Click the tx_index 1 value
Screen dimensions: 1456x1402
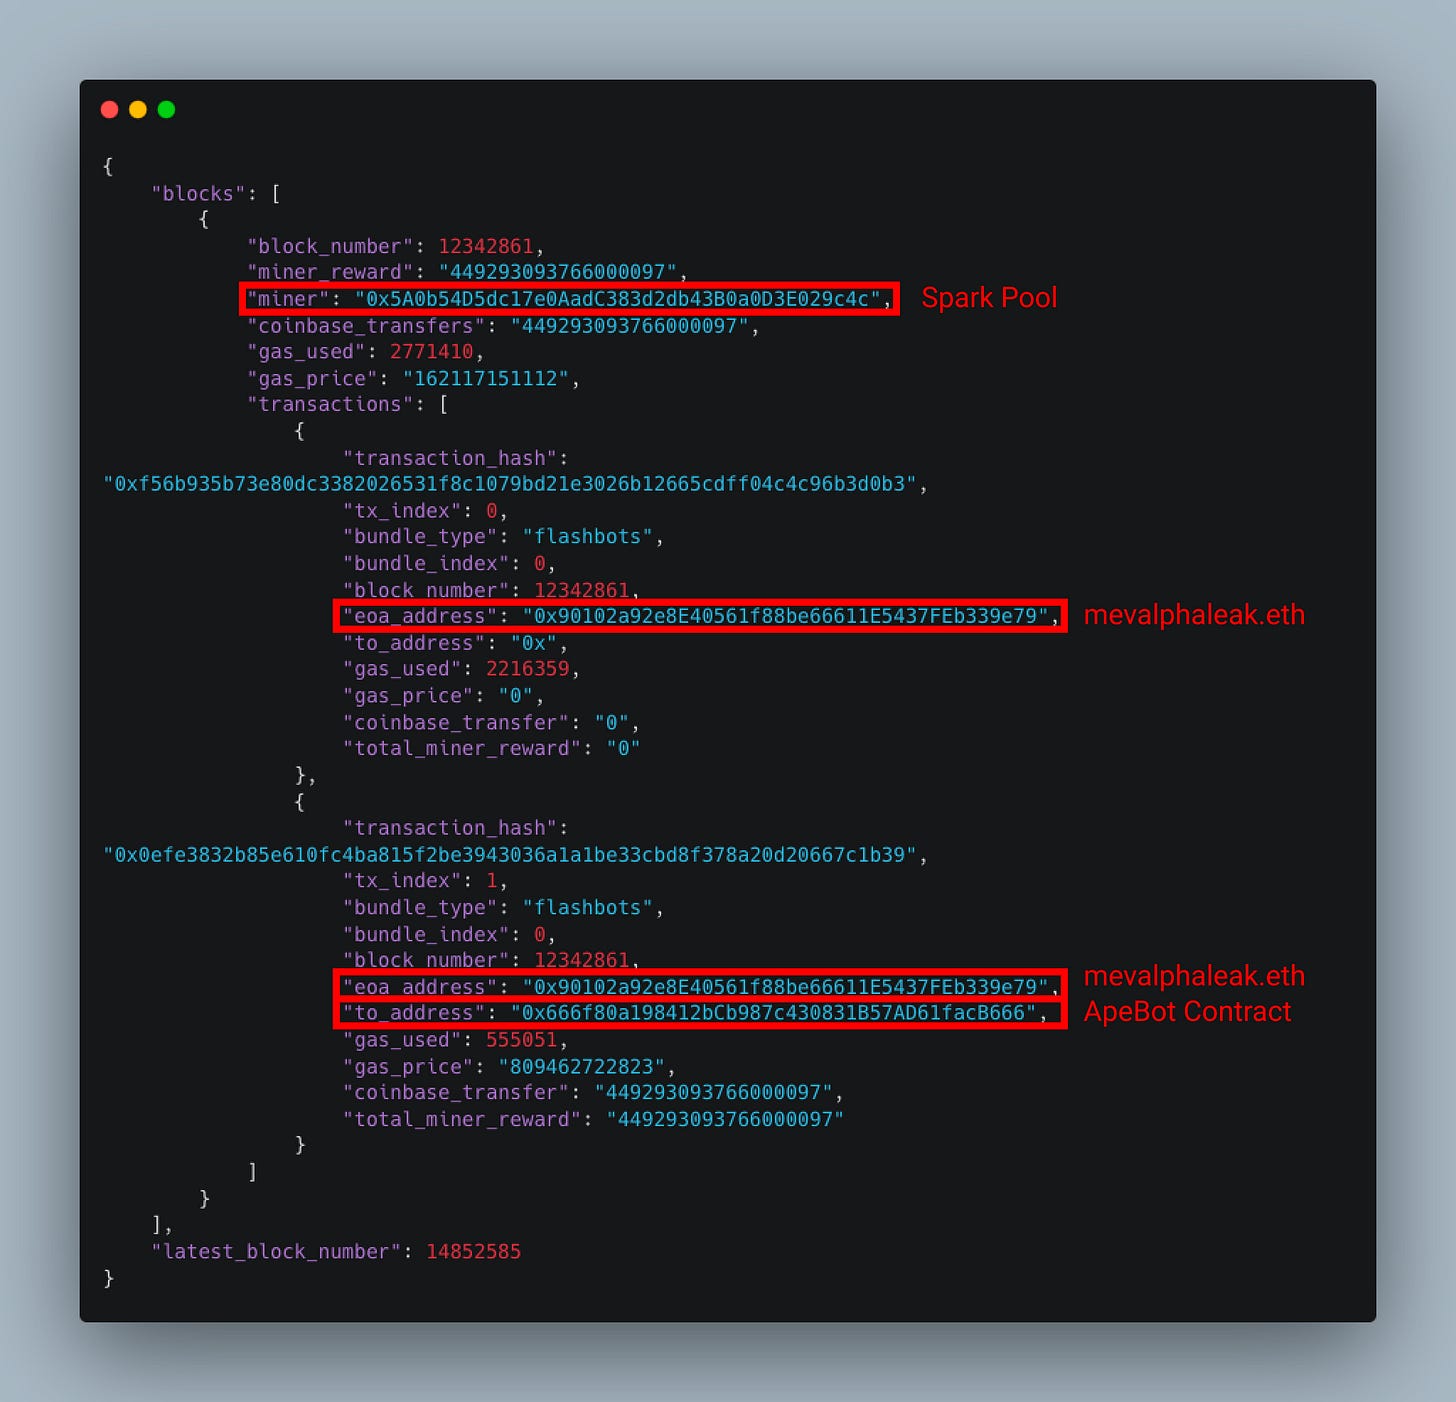[x=494, y=880]
